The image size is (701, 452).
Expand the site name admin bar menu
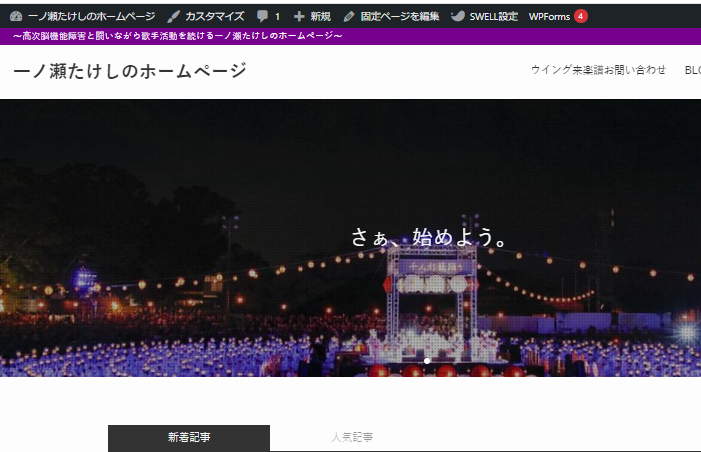coord(90,16)
